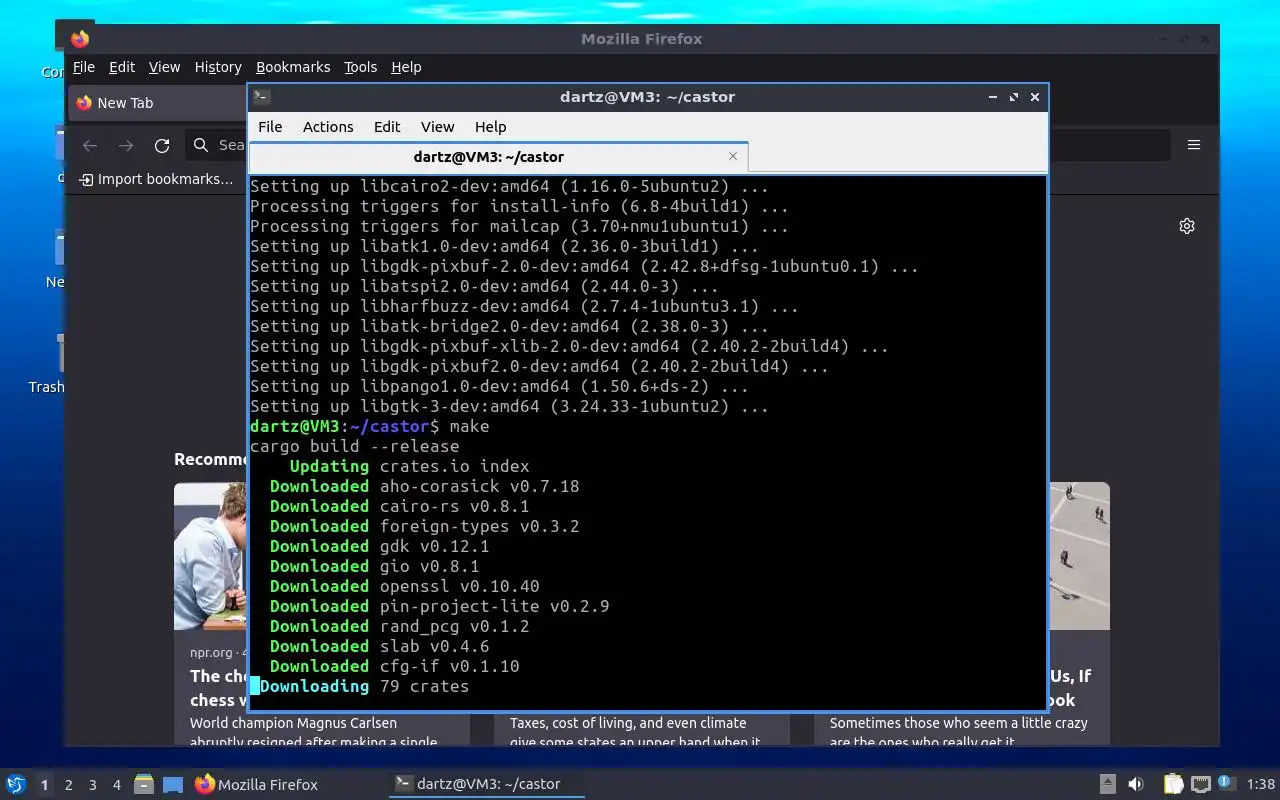Click the Firefox back arrow button

(90, 145)
